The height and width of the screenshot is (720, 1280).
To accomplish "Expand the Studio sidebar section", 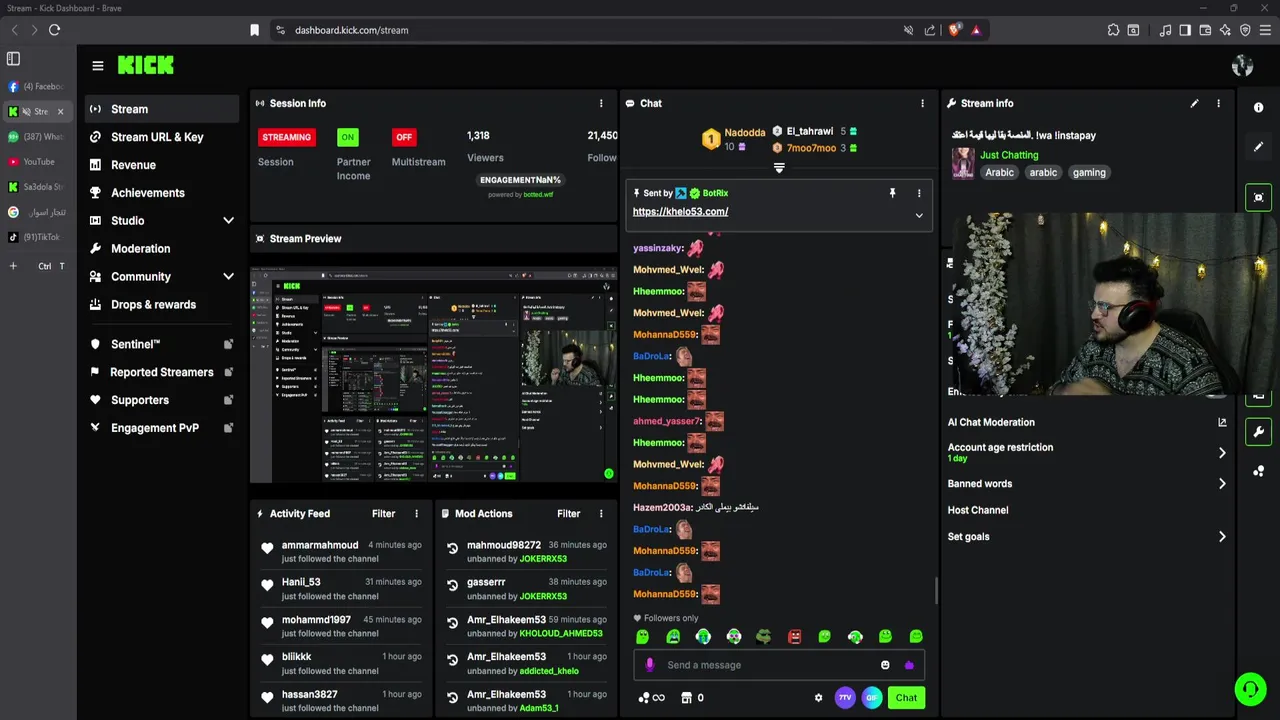I will [228, 220].
